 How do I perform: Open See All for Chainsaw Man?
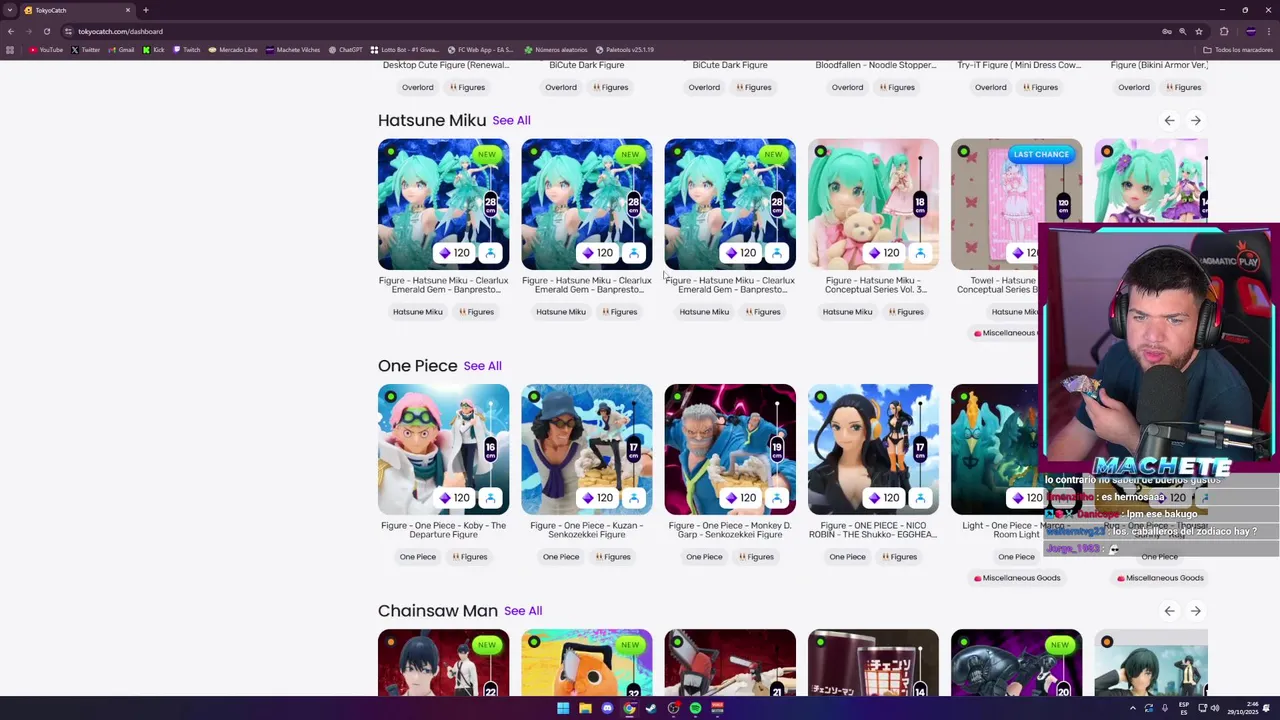click(523, 611)
